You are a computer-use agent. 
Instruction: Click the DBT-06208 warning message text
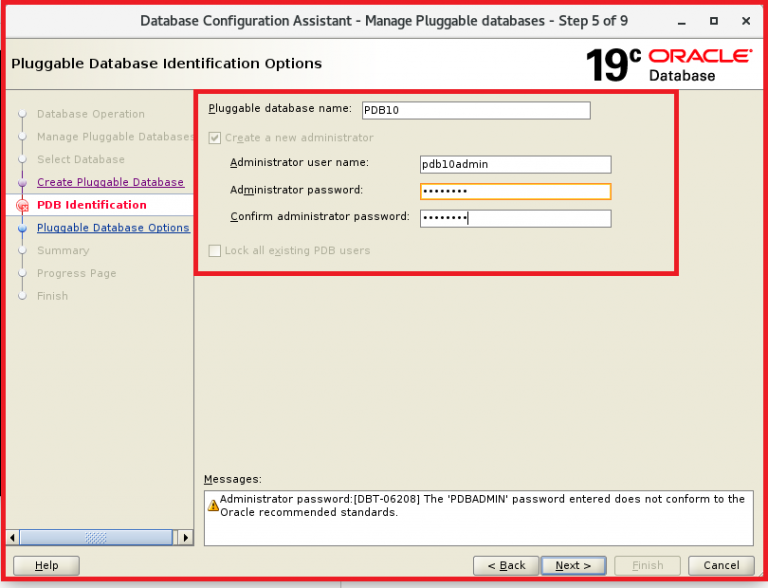482,506
